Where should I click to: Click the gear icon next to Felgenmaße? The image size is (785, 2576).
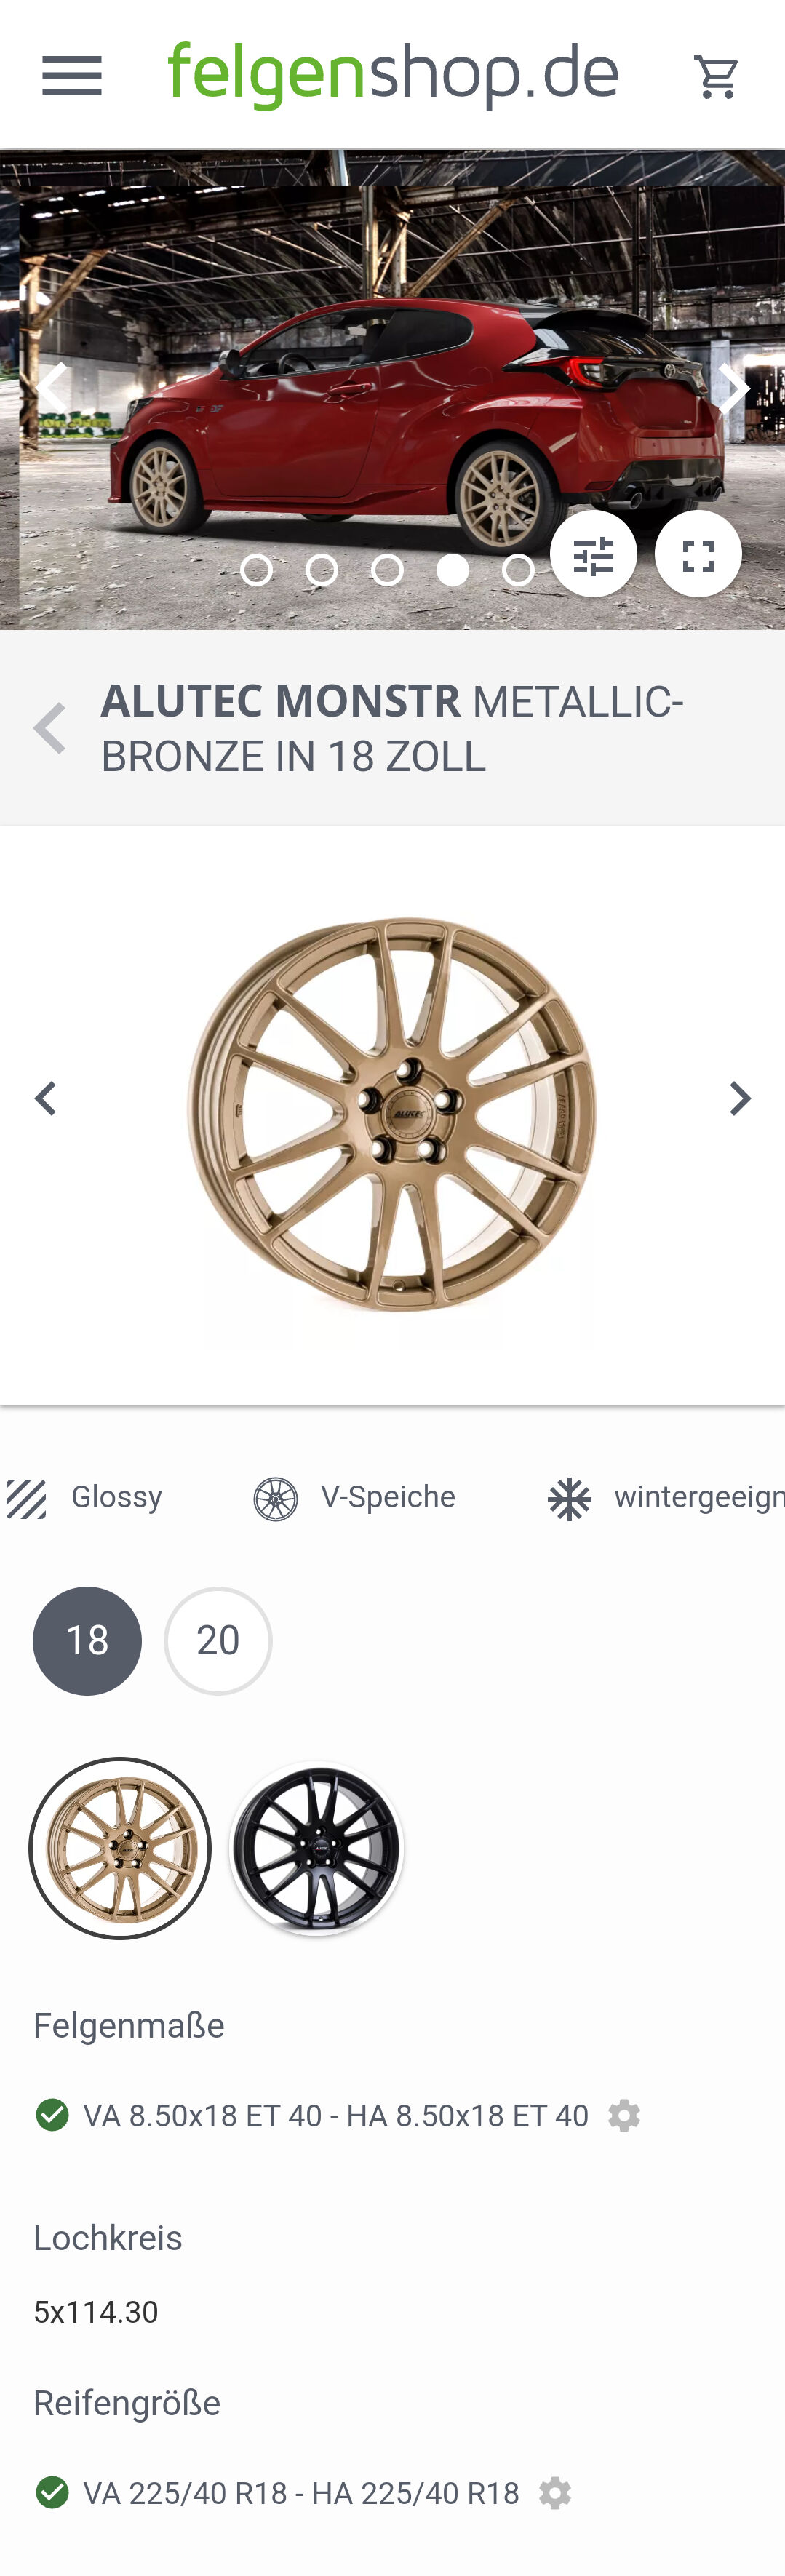click(x=624, y=2115)
